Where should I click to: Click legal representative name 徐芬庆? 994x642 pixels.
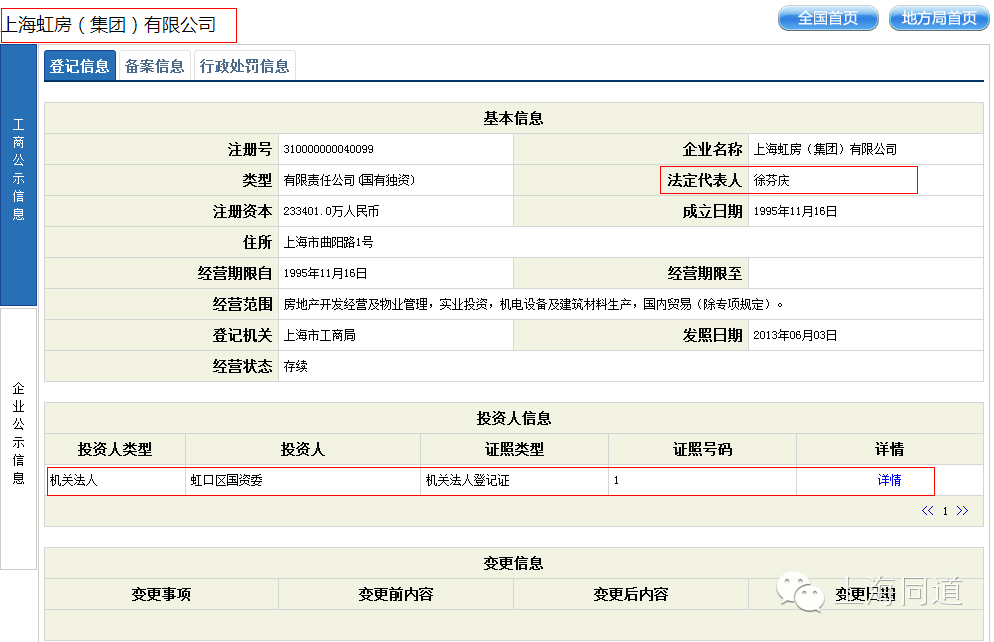pos(771,181)
